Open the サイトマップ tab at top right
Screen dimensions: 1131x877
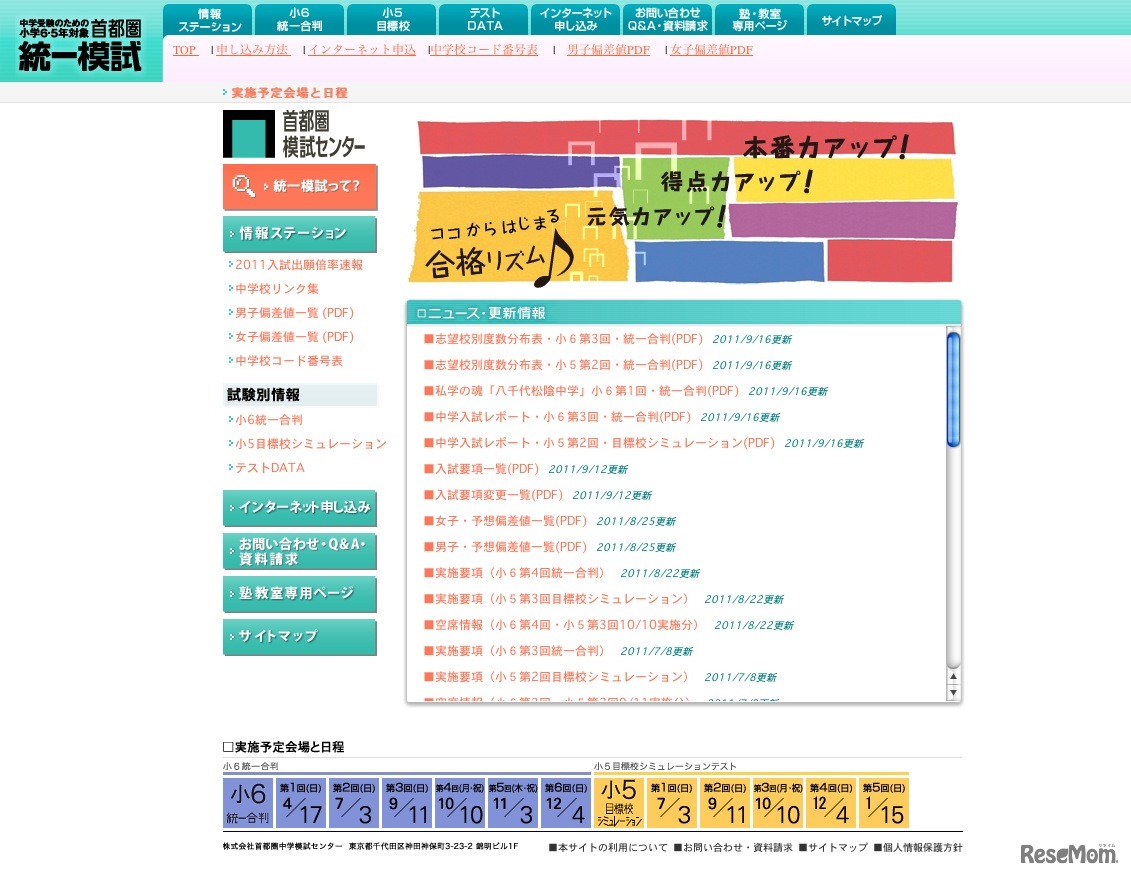(851, 18)
